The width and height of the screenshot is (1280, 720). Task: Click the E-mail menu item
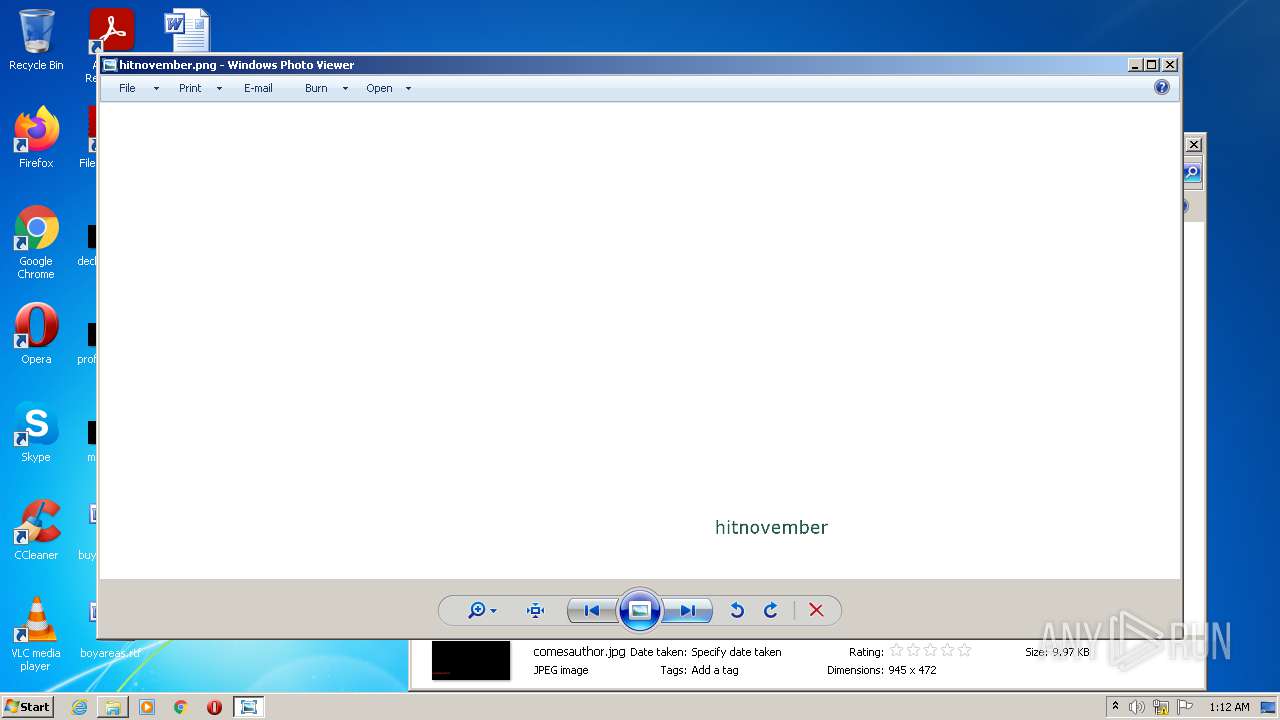[258, 88]
